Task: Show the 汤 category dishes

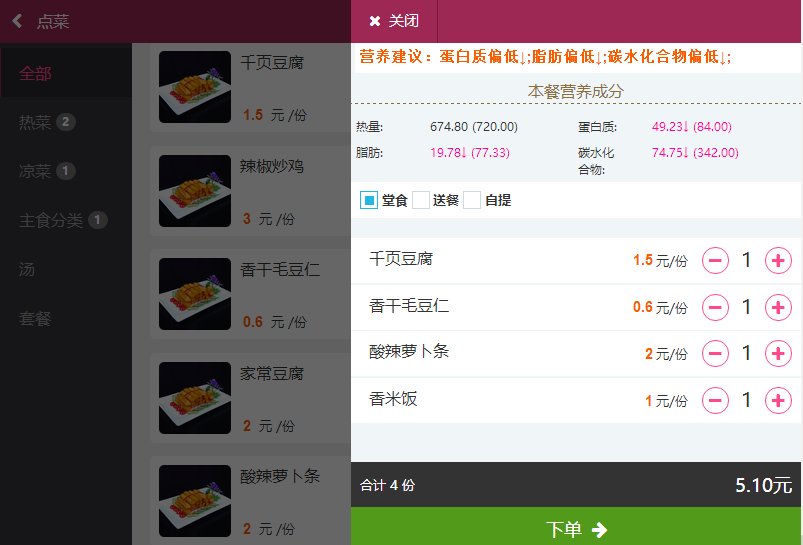Action: [x=28, y=270]
